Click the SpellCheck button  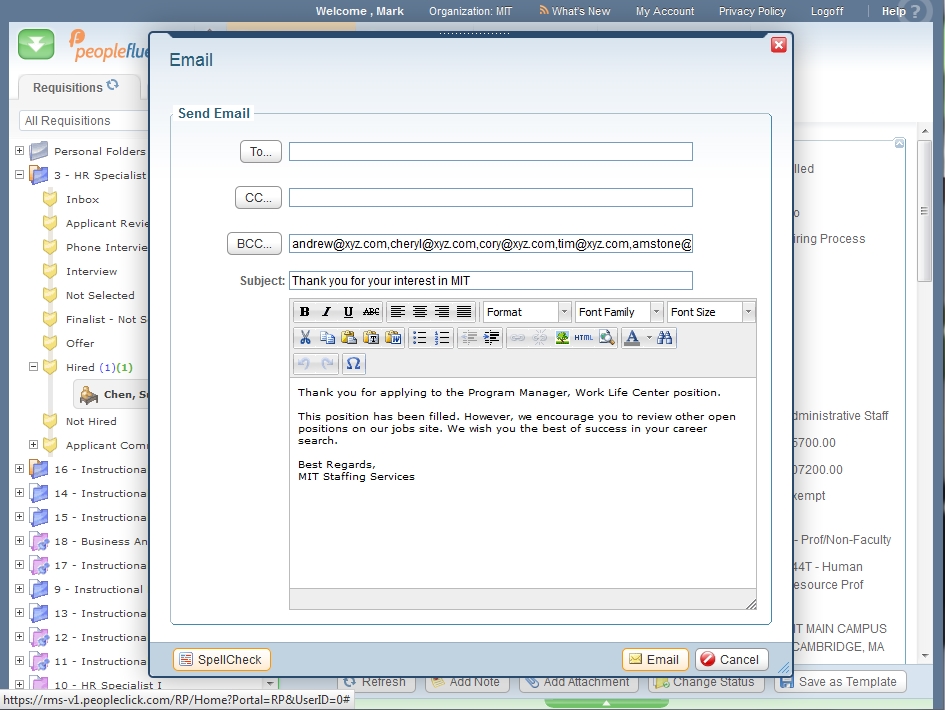coord(221,659)
